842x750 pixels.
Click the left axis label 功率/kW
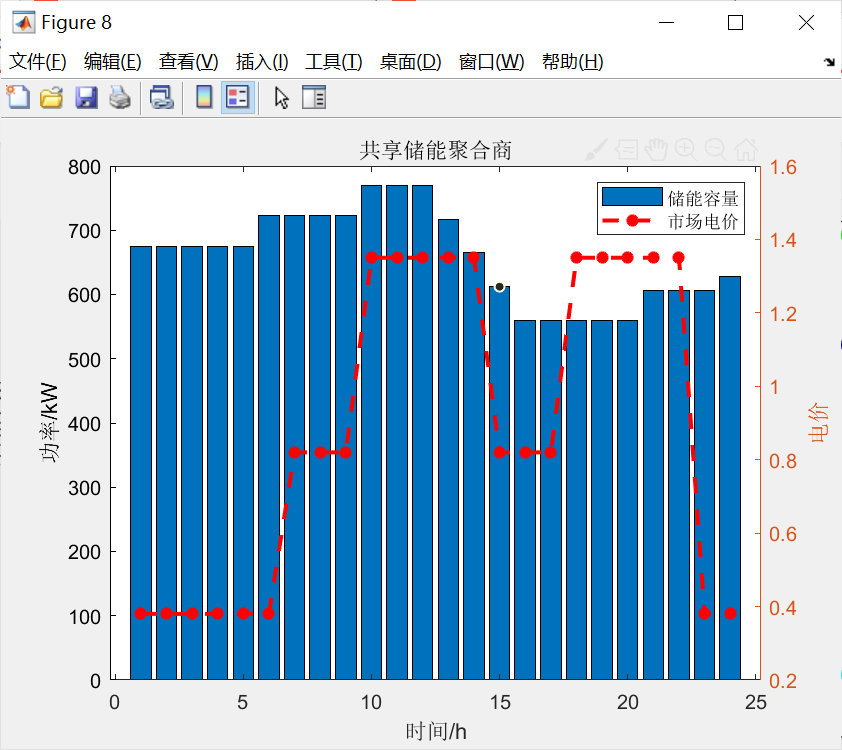click(49, 423)
